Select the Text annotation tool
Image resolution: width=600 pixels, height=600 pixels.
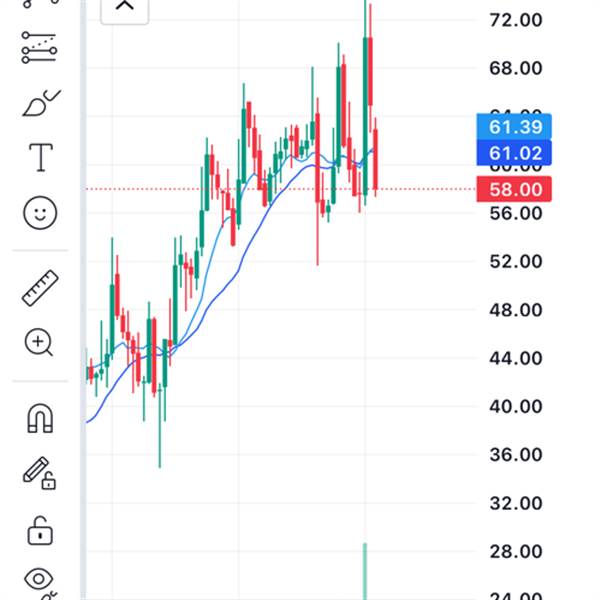coord(41,157)
